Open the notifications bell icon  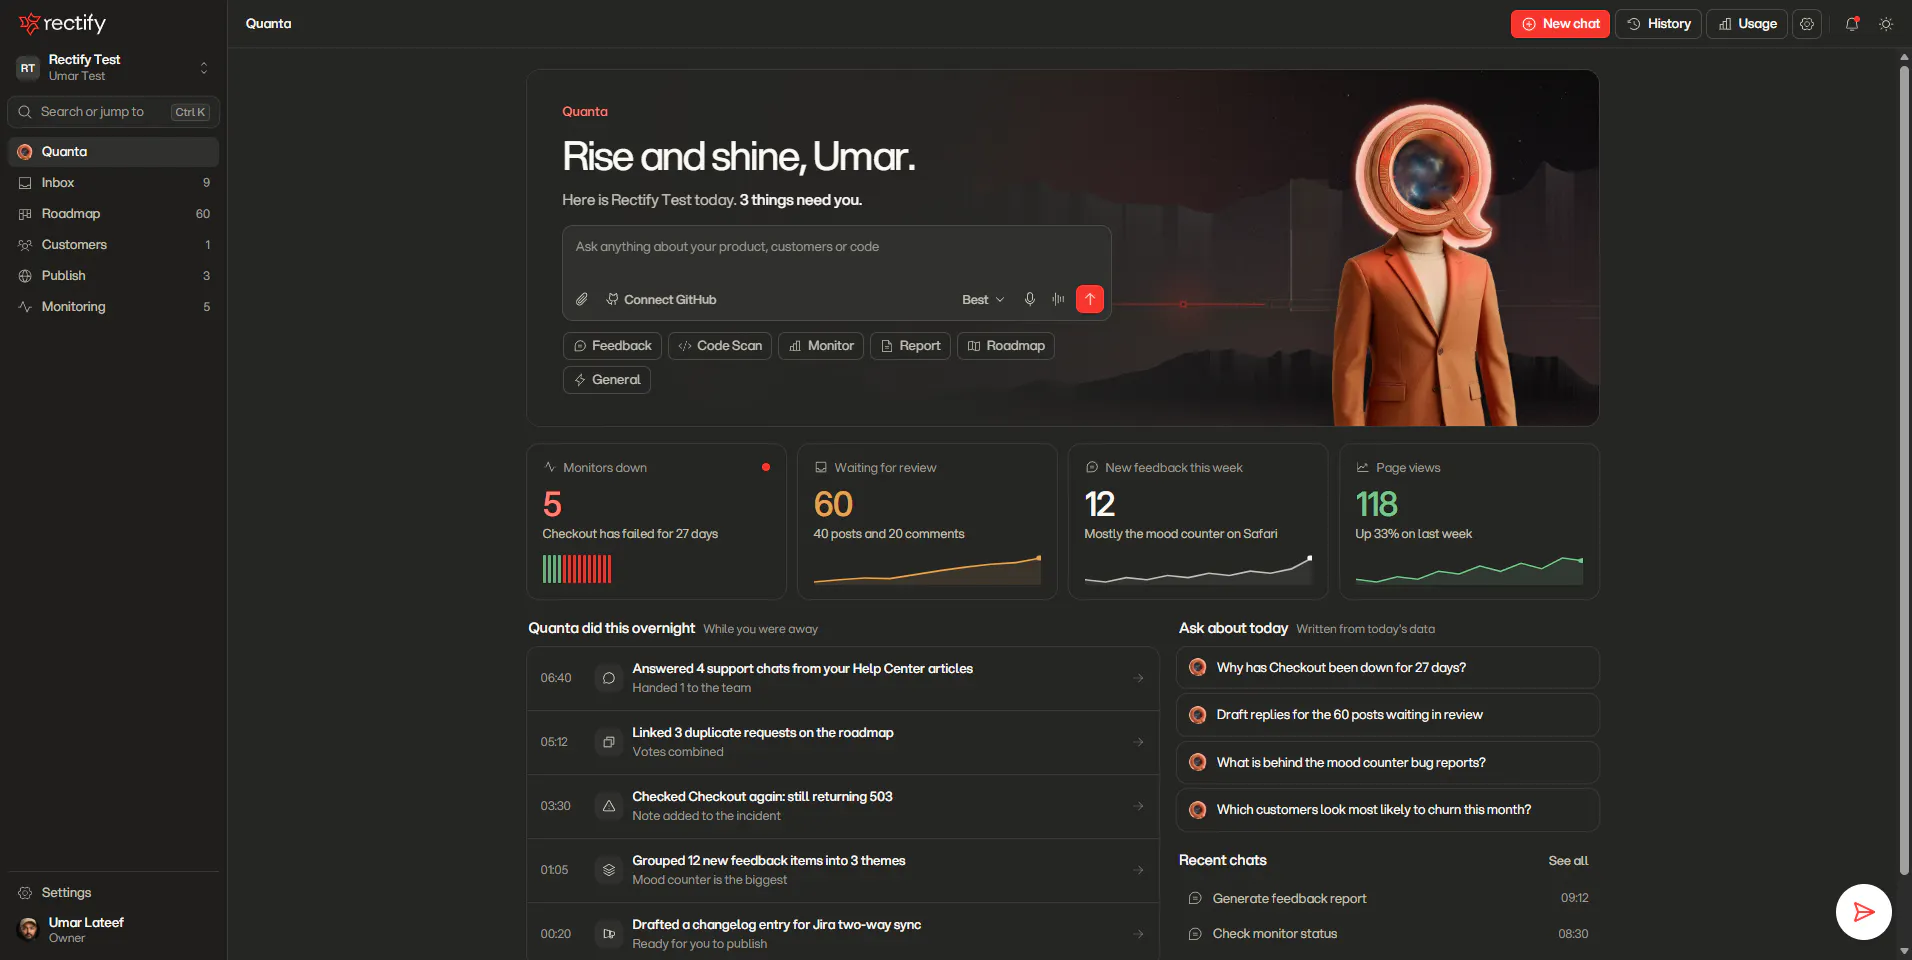[1852, 24]
